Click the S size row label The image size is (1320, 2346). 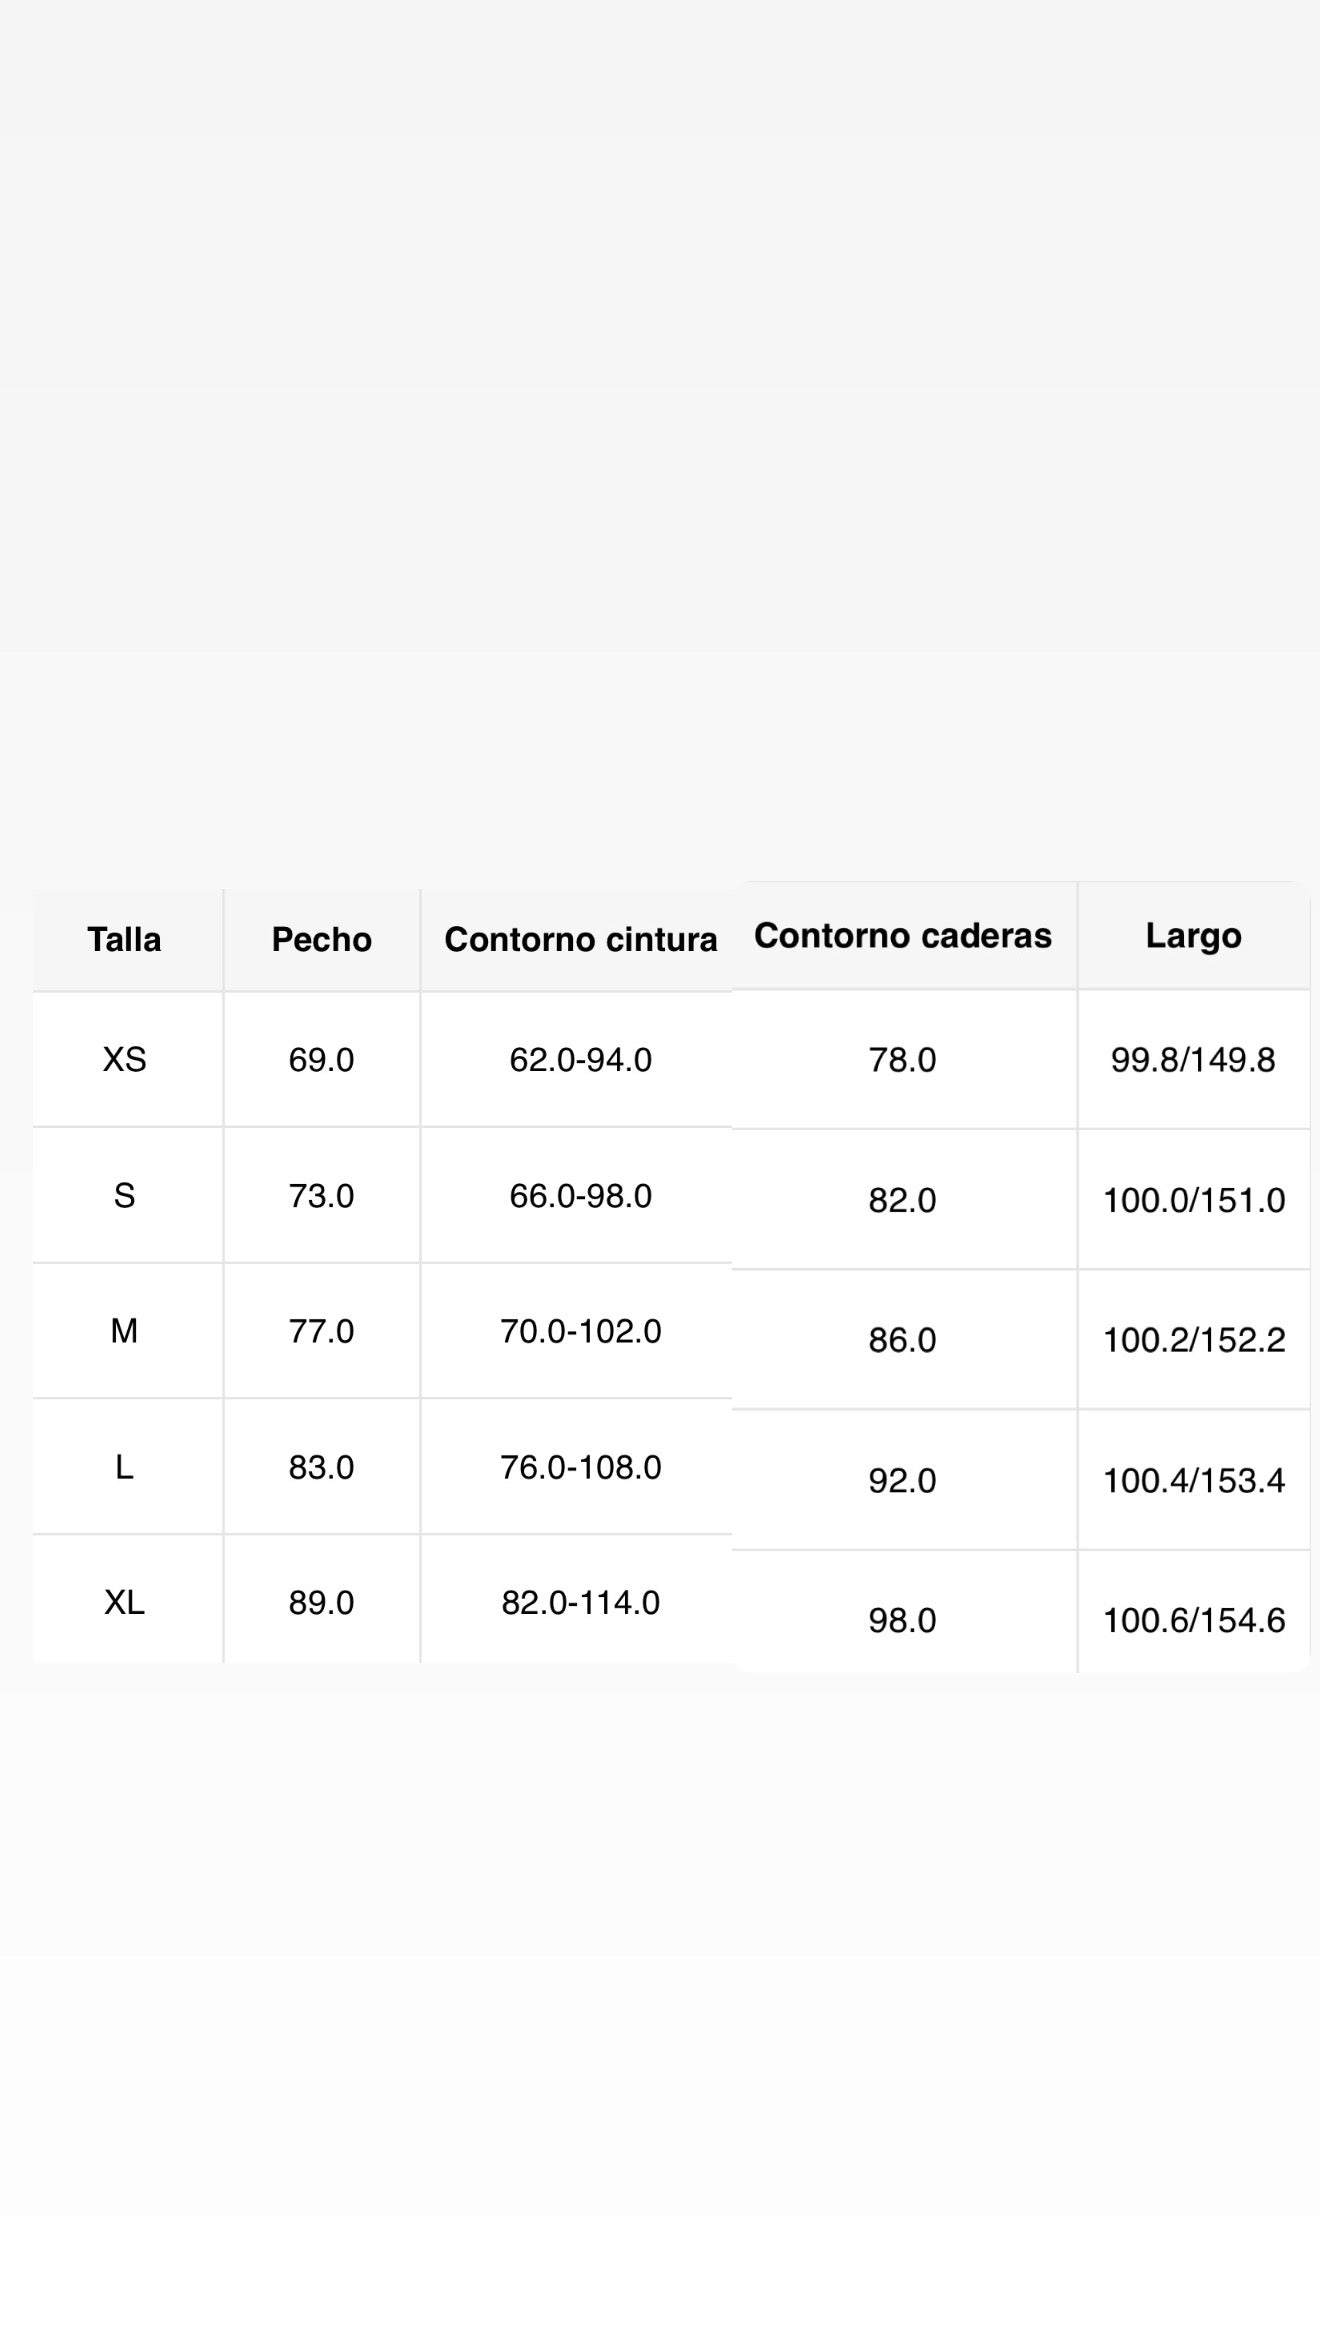click(124, 1196)
